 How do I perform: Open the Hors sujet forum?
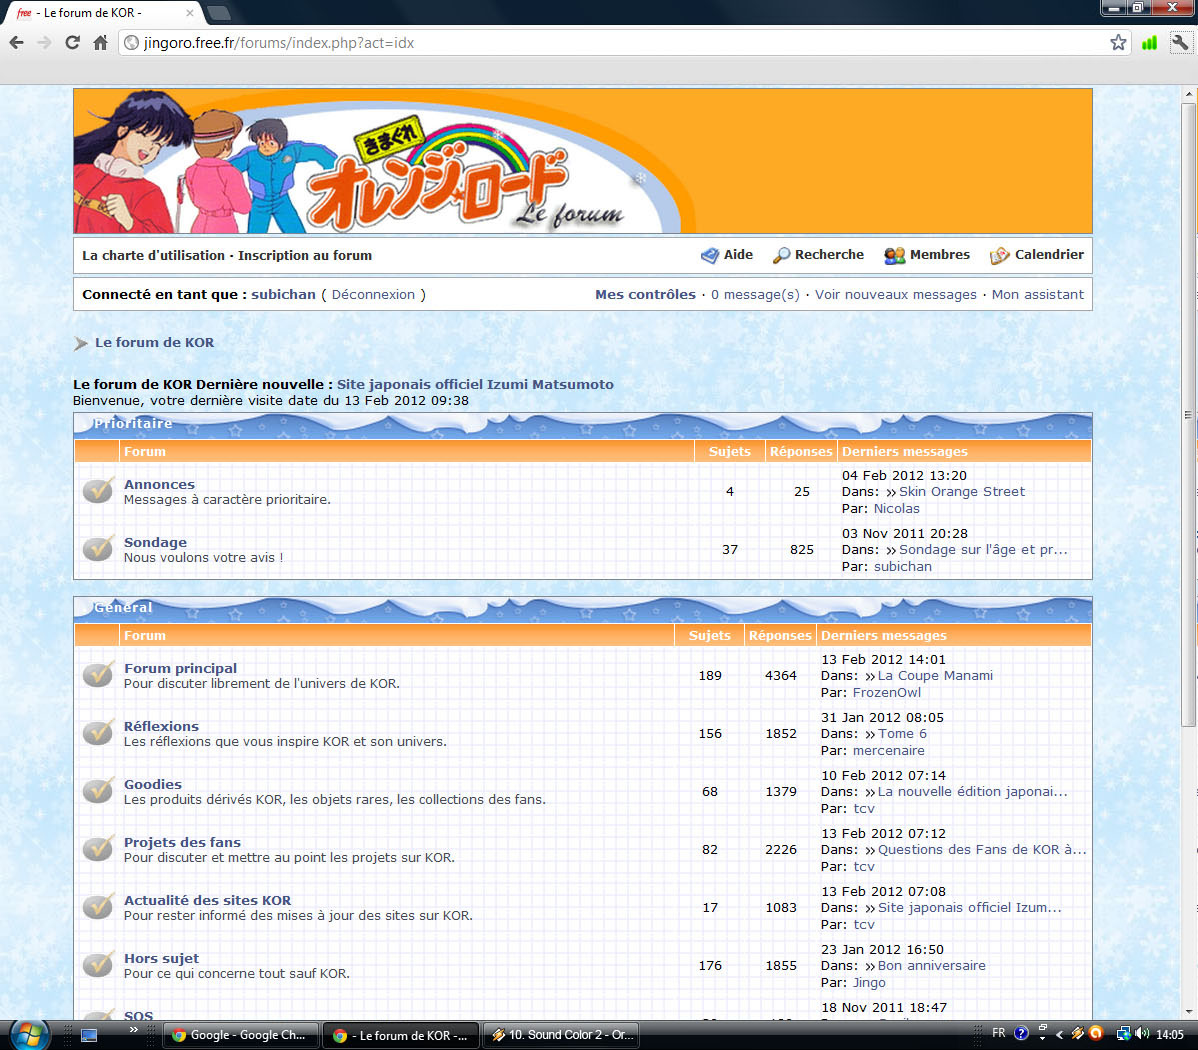[161, 958]
